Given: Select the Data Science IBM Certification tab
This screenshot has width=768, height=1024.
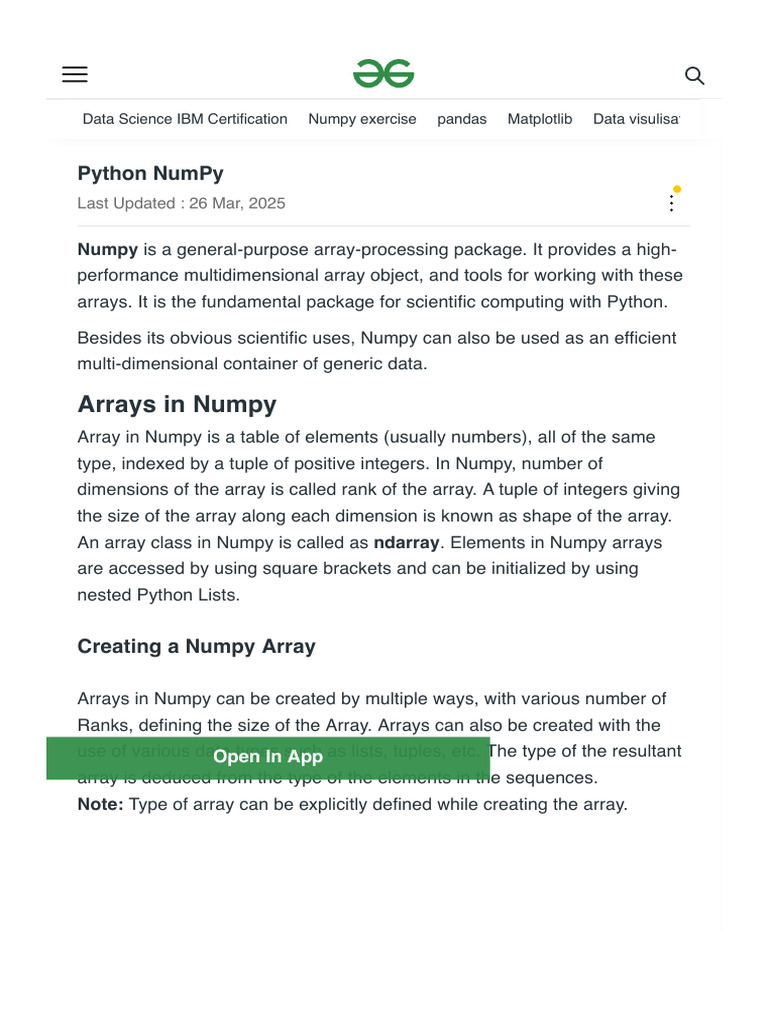Looking at the screenshot, I should [185, 119].
